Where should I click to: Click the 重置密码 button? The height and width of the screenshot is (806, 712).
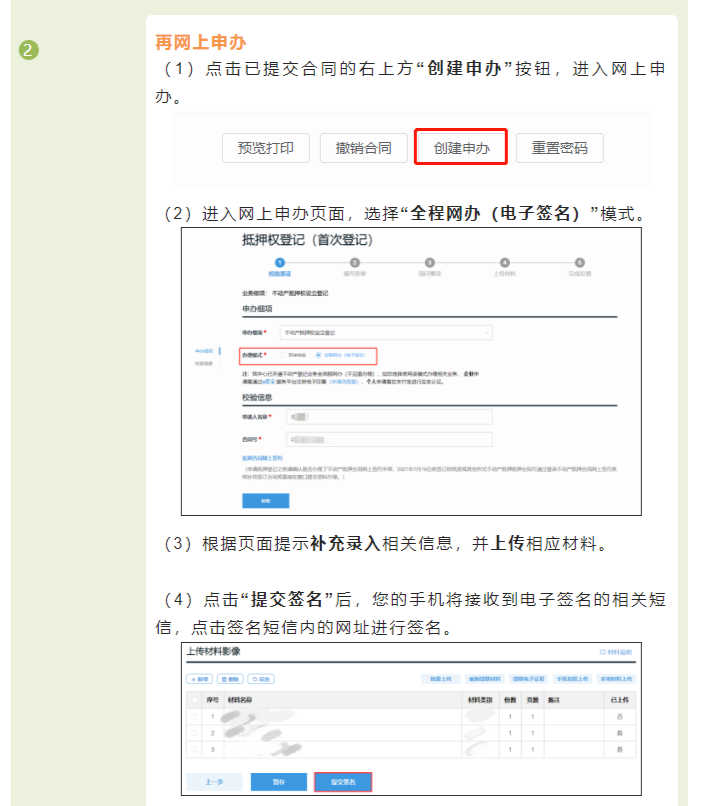pos(566,148)
